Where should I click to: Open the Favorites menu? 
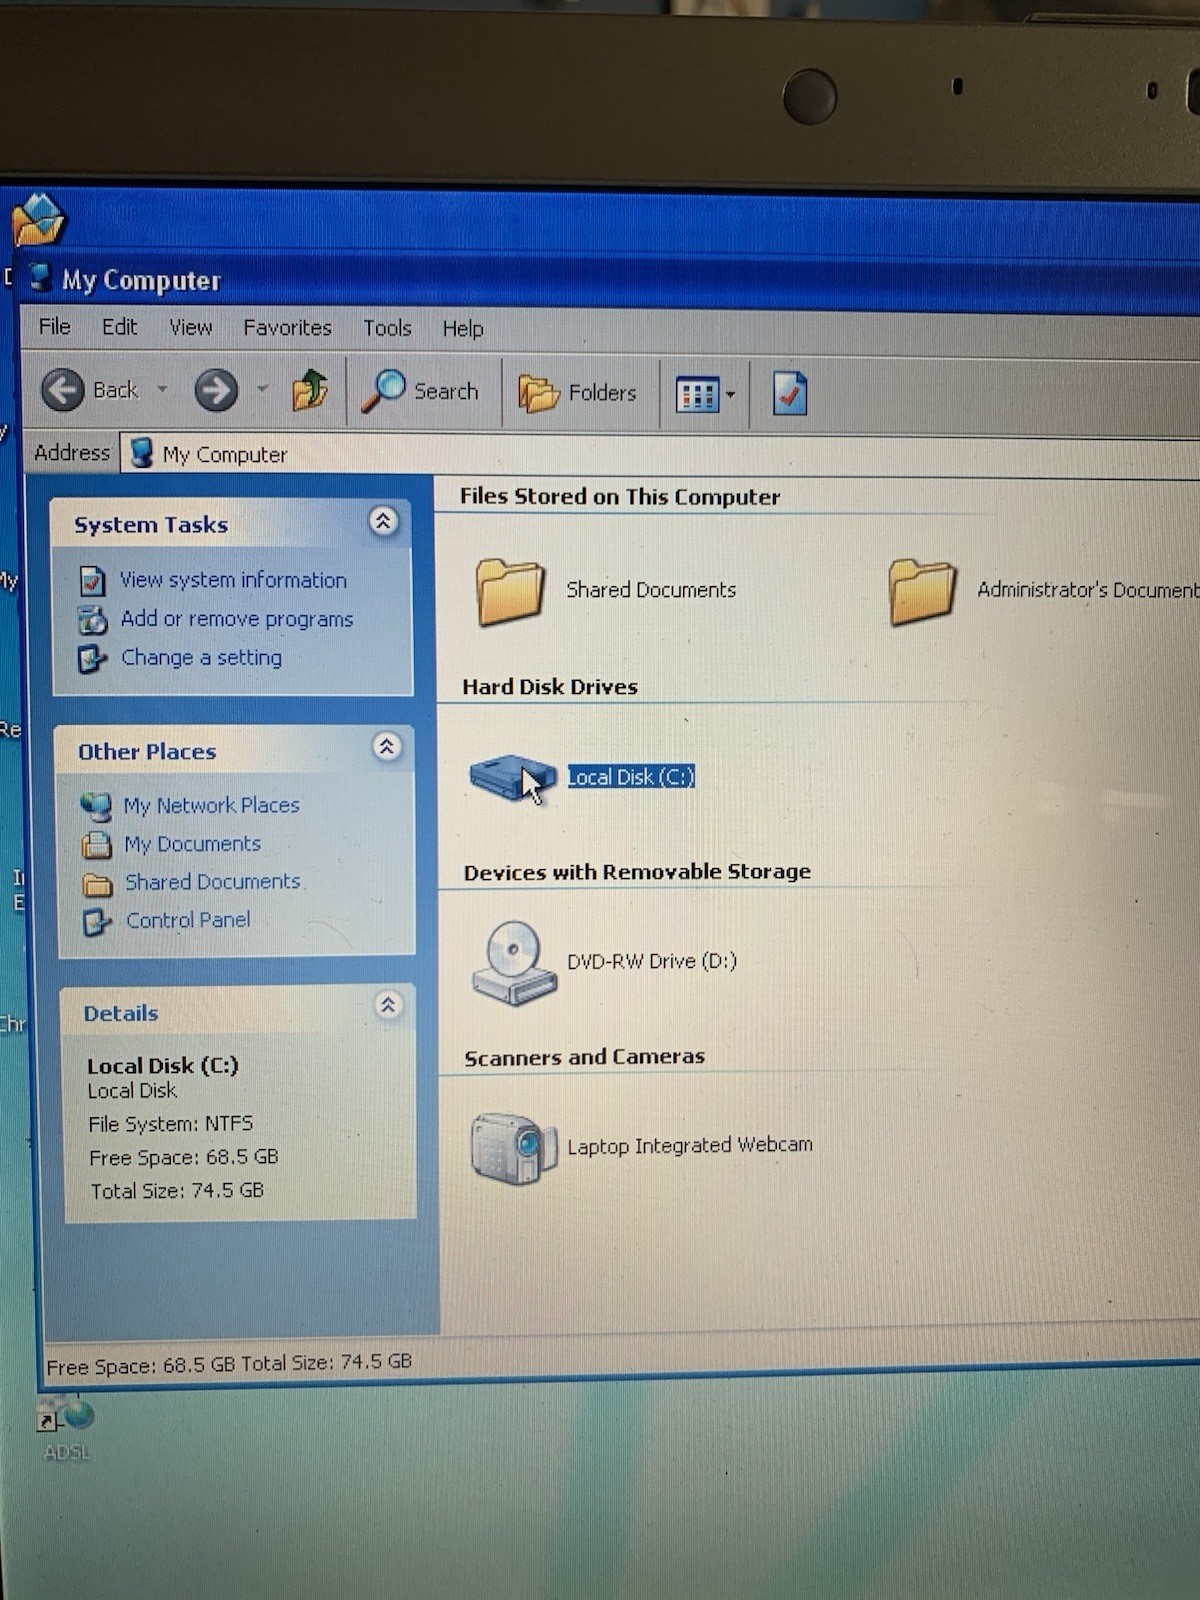coord(287,328)
